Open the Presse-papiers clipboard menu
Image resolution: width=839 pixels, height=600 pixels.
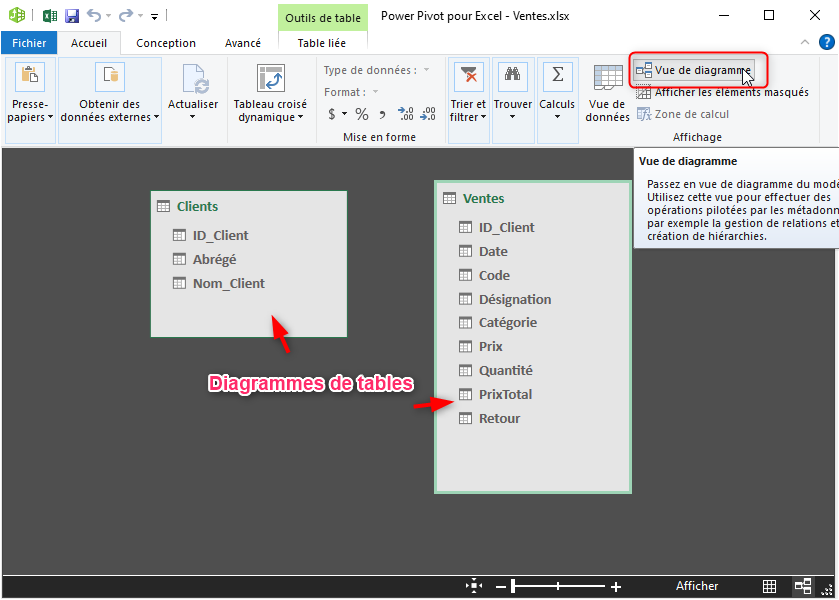pyautogui.click(x=30, y=101)
